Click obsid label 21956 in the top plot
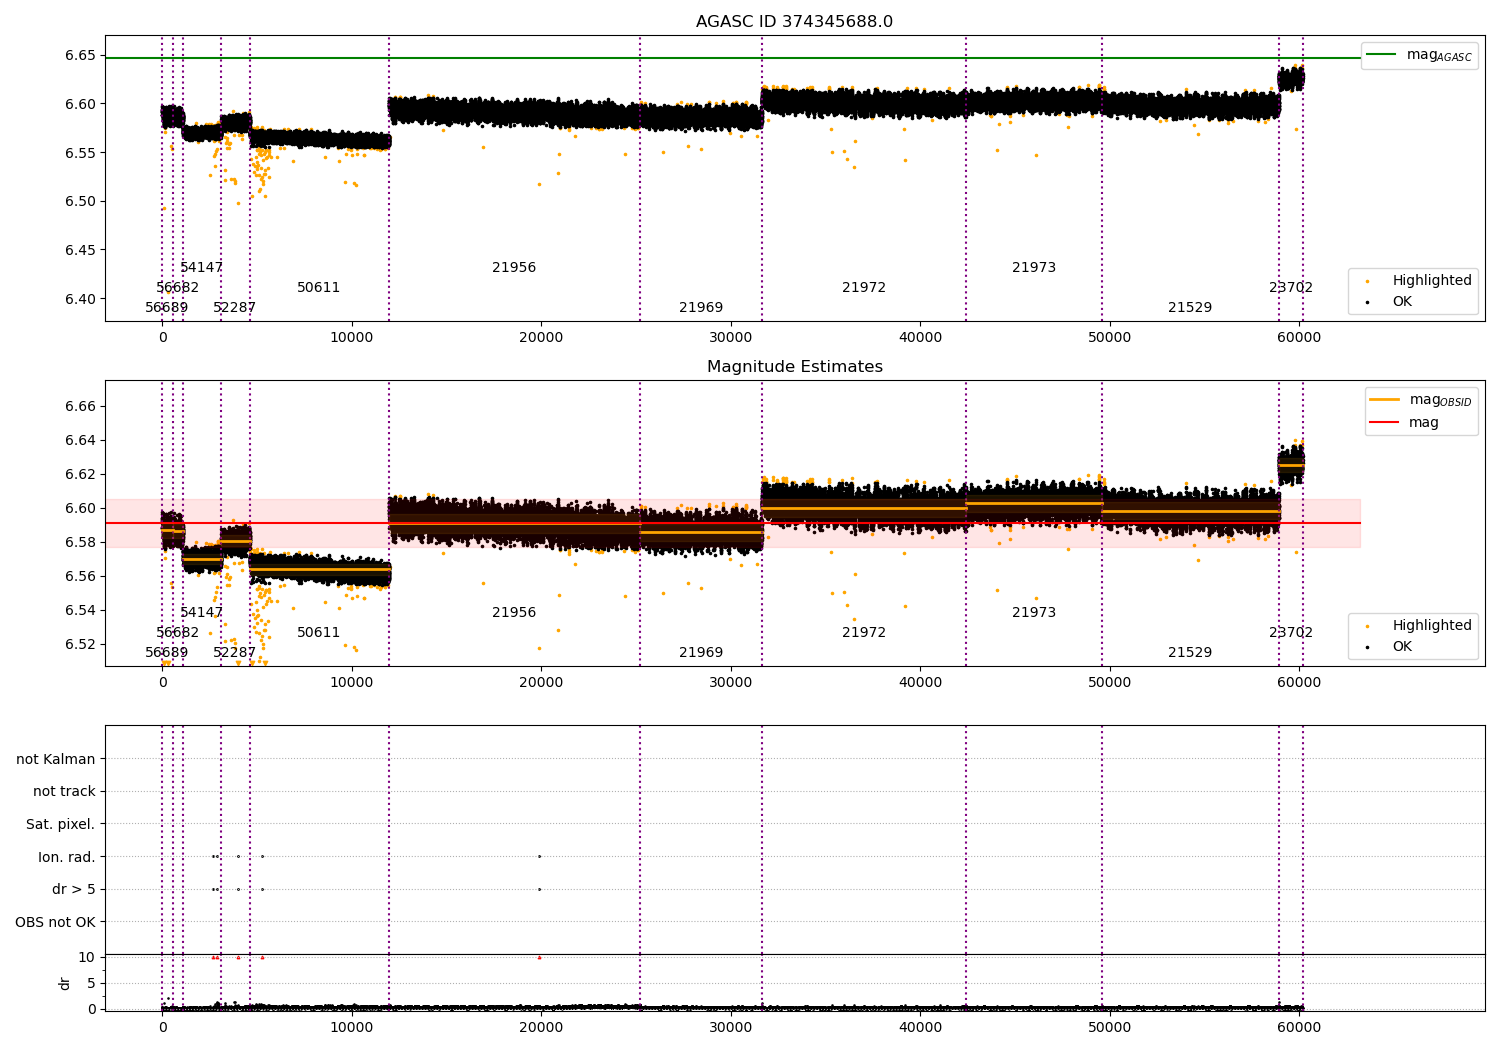Viewport: 1500px width, 1050px height. point(514,268)
